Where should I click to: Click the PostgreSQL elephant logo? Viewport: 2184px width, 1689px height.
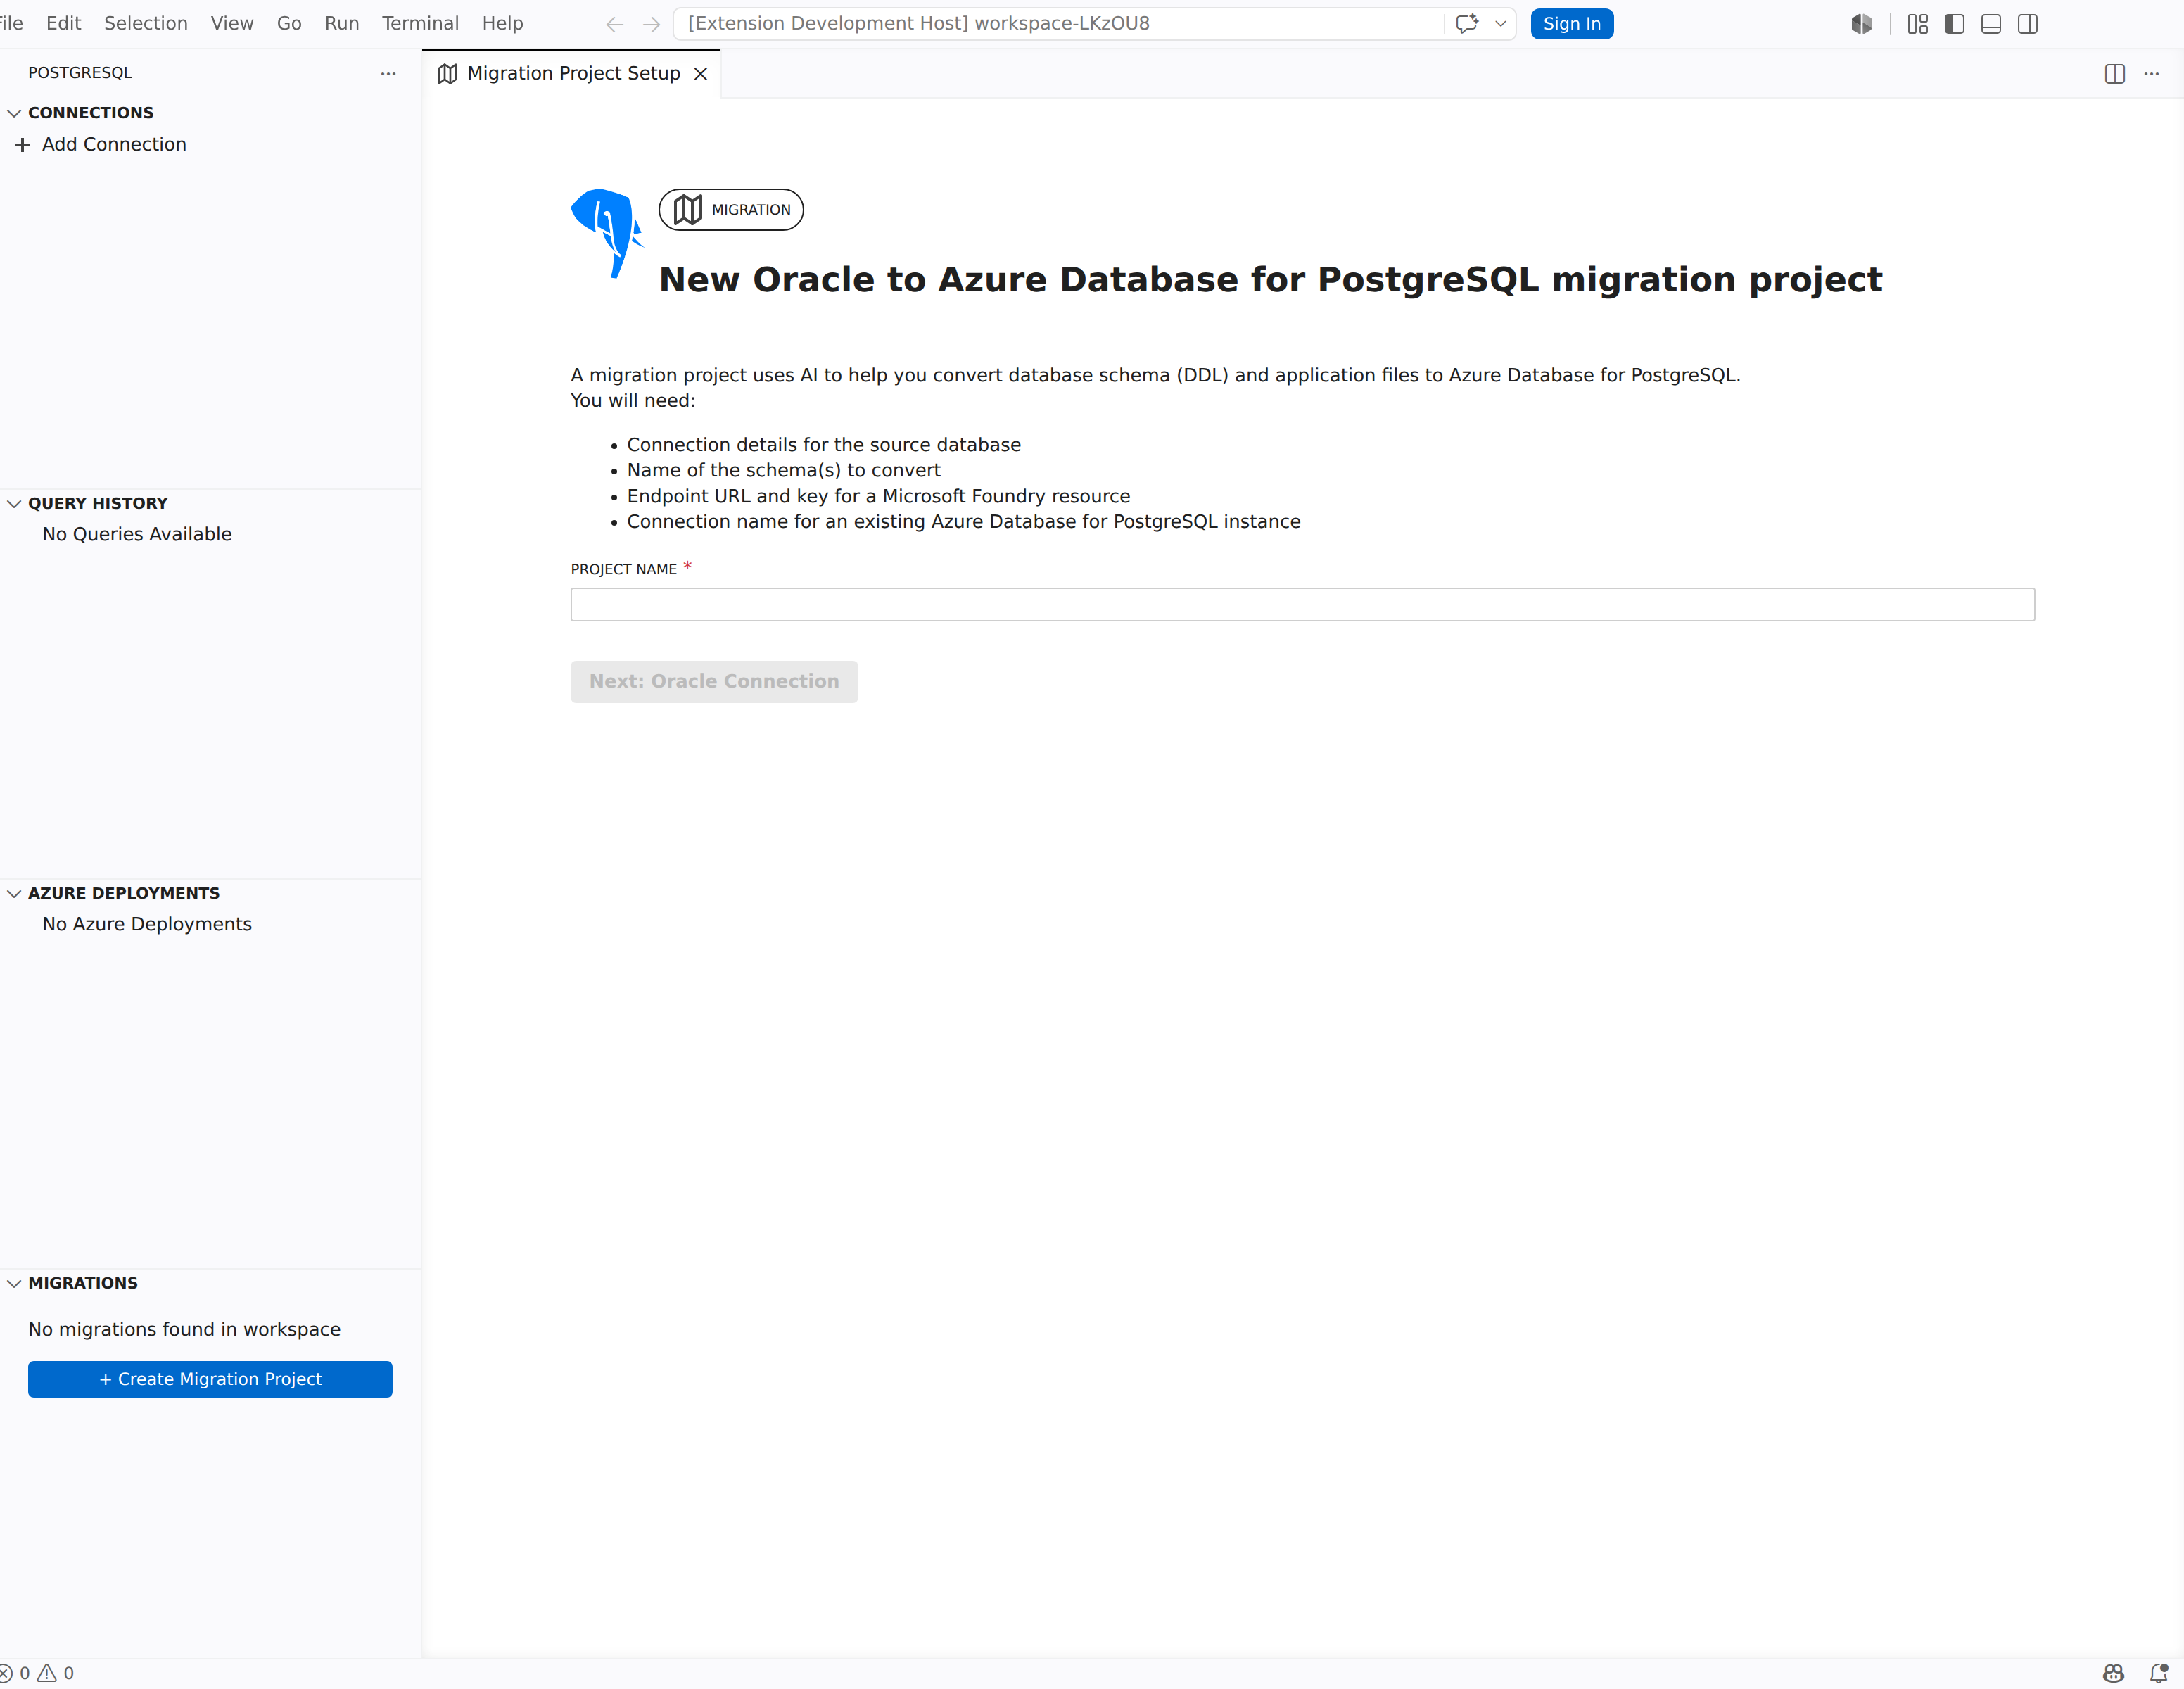pos(607,232)
